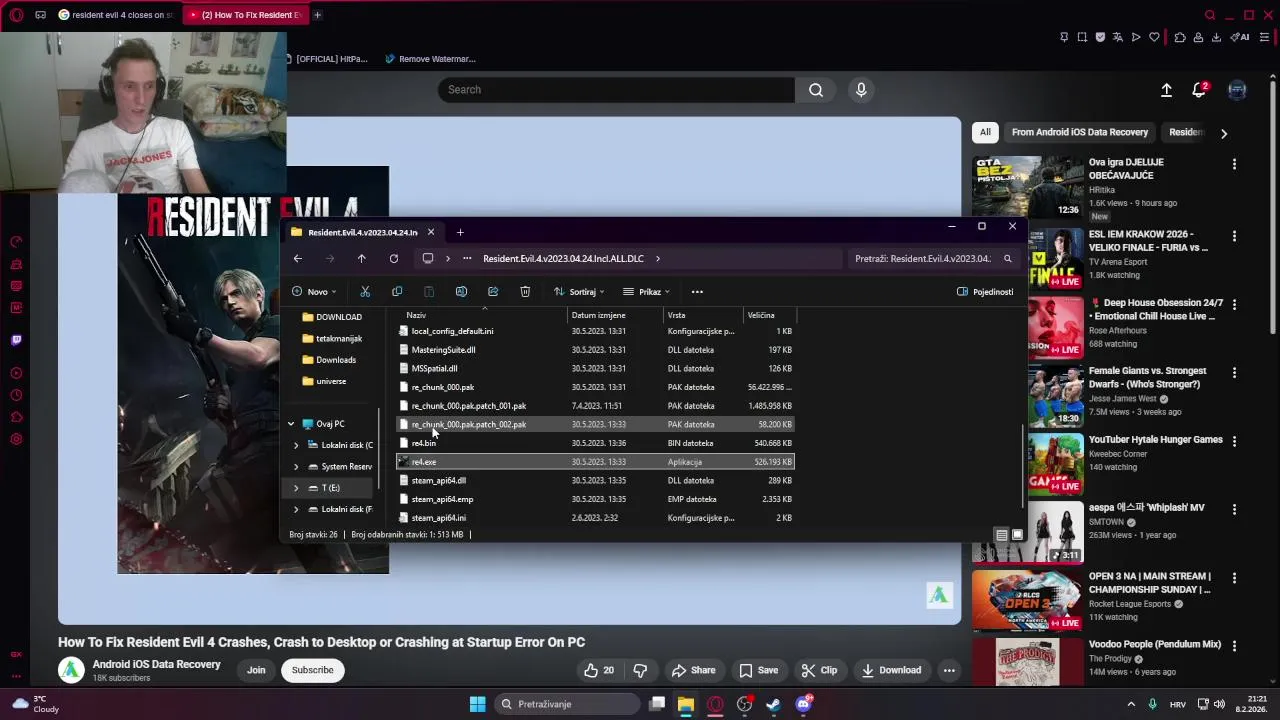The image size is (1280, 720).
Task: Show hidden system tray icons
Action: click(1131, 704)
